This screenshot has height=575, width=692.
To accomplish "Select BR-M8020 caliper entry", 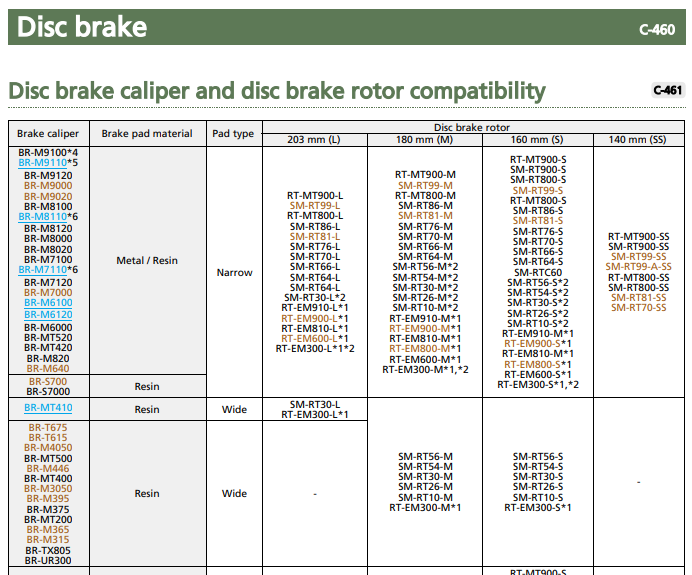I will (x=48, y=249).
